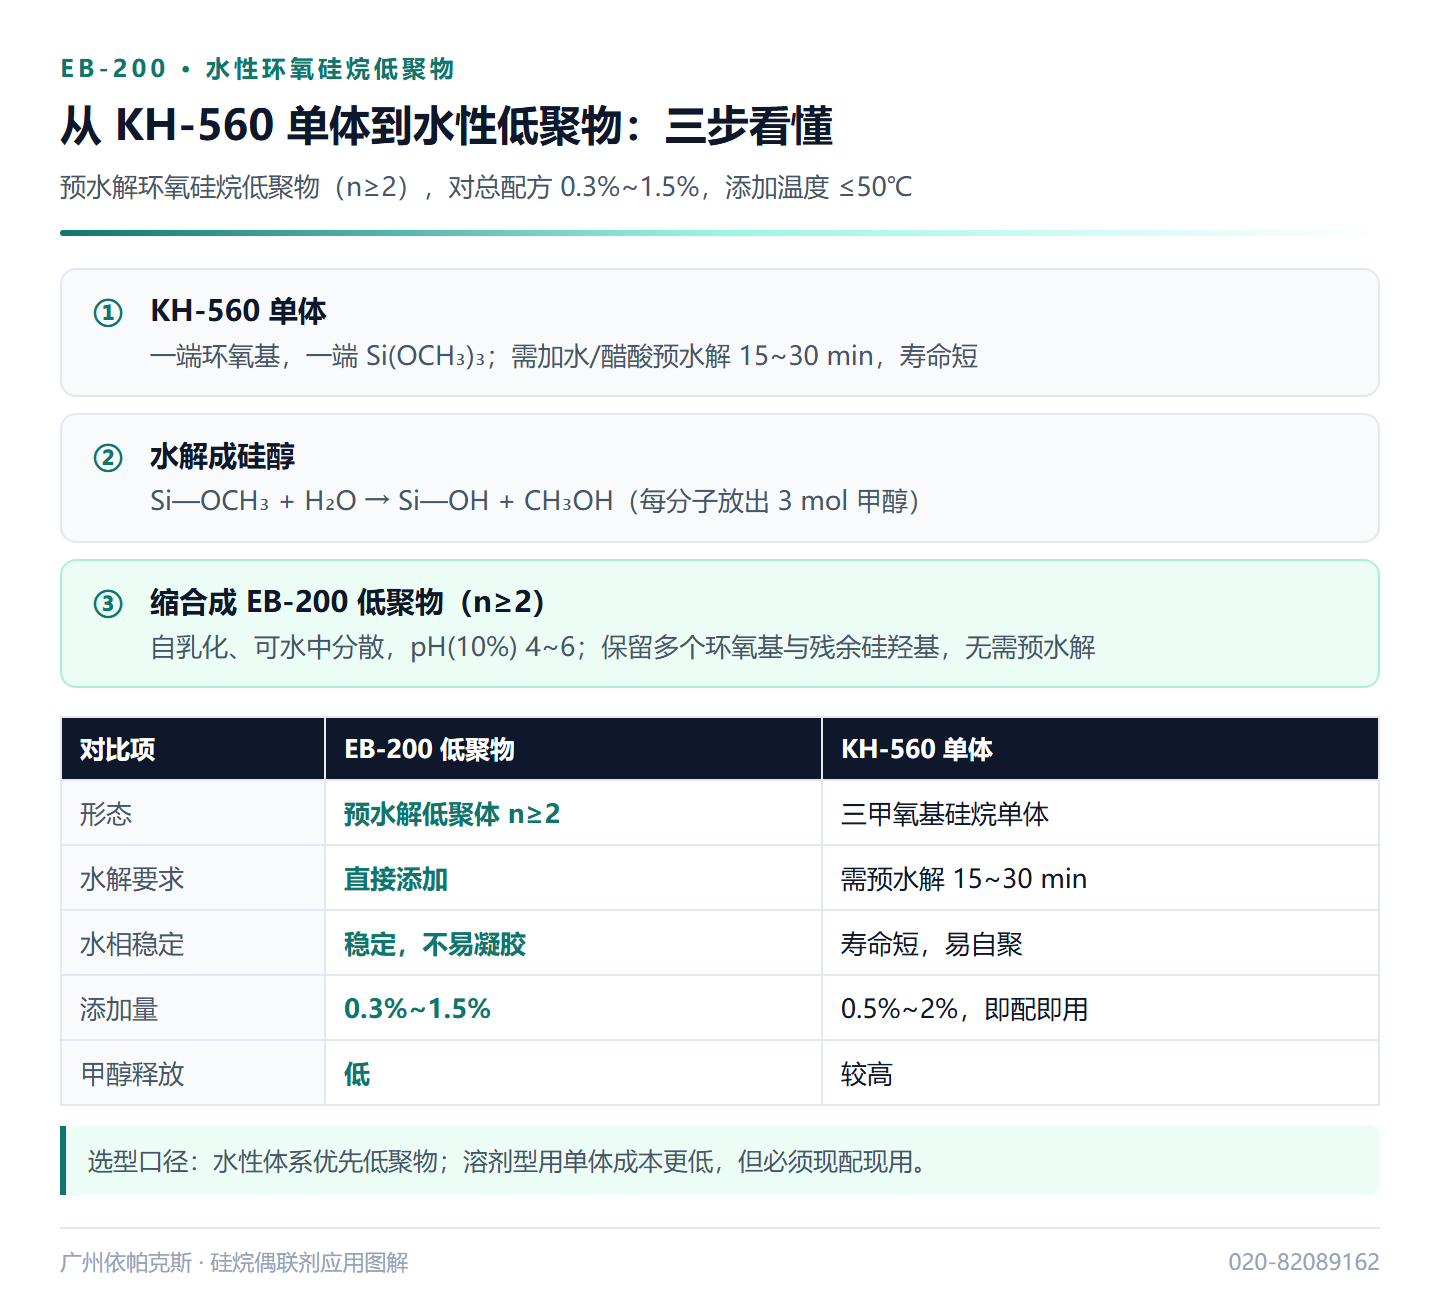1440x1304 pixels.
Task: Click step 1 description starting "一端环氧基"
Action: (x=564, y=356)
